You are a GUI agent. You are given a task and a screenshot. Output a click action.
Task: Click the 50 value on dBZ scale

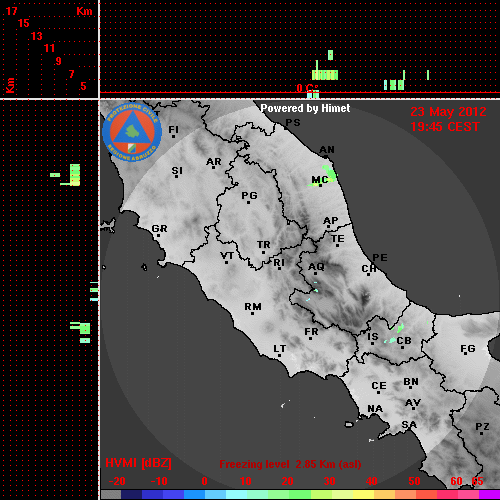pyautogui.click(x=414, y=481)
